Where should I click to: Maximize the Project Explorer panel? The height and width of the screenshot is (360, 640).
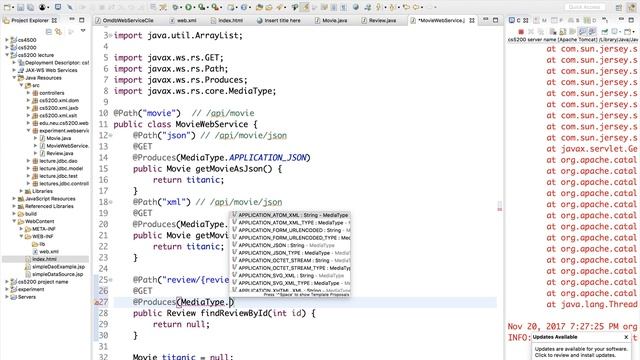[x=82, y=20]
